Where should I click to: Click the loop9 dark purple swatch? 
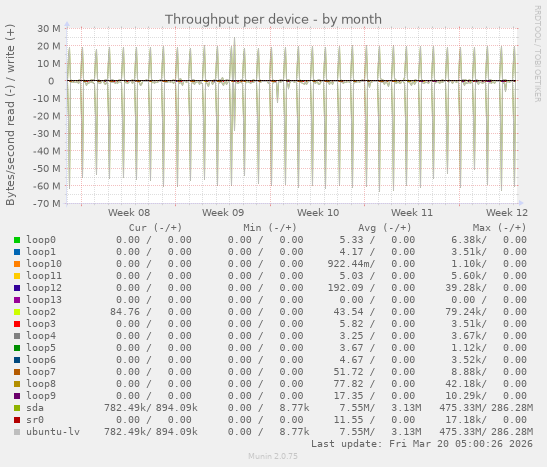point(17,396)
